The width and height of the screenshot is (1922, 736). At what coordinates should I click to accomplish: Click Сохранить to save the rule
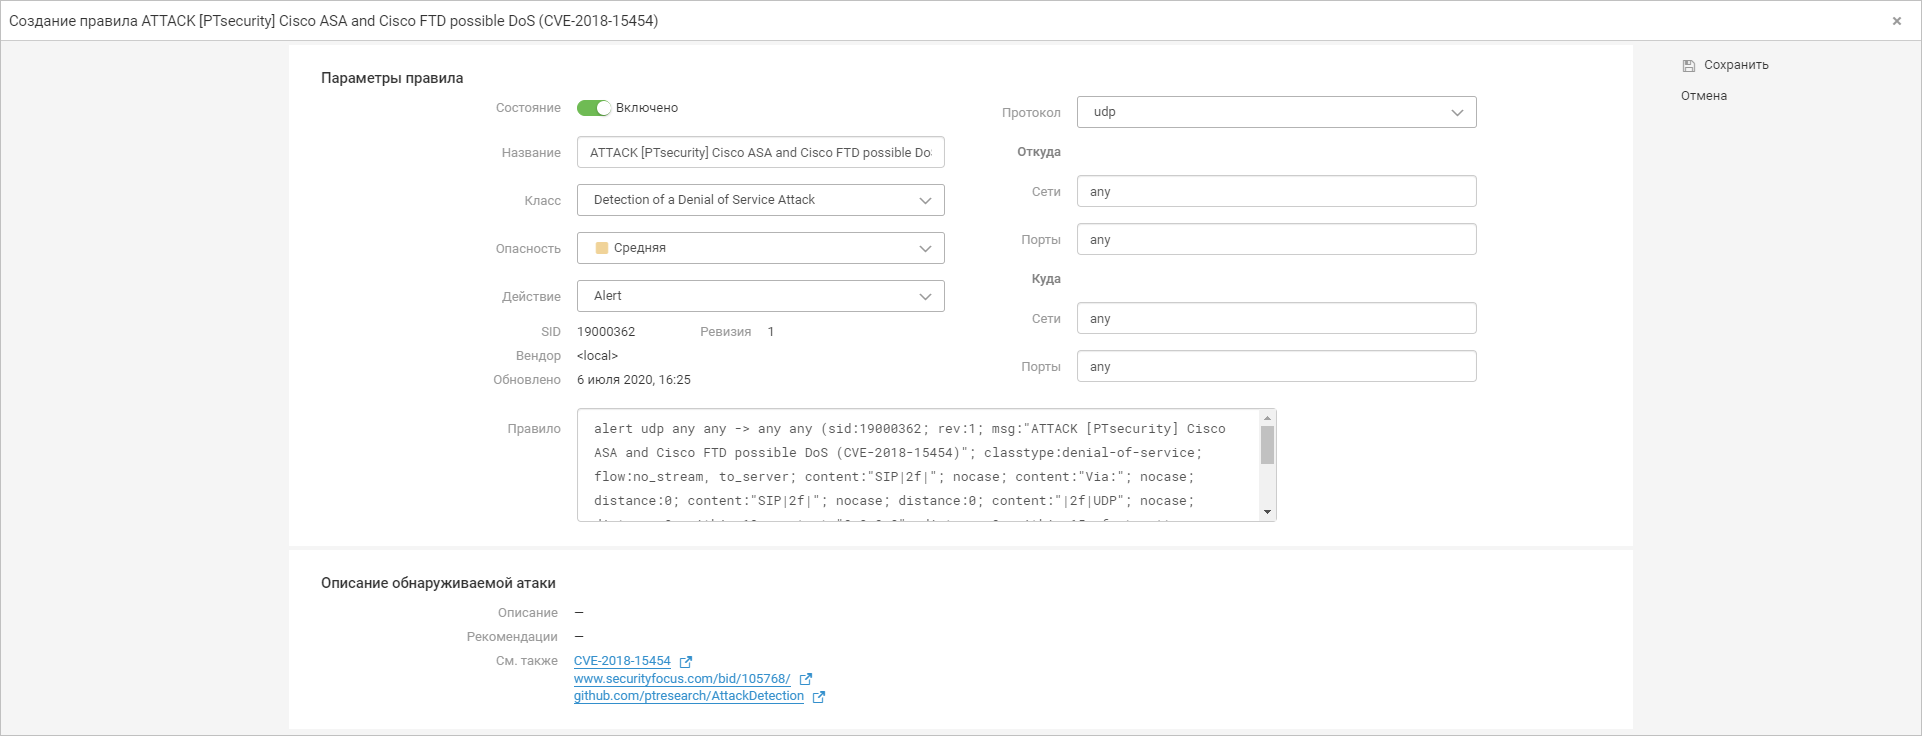1736,65
